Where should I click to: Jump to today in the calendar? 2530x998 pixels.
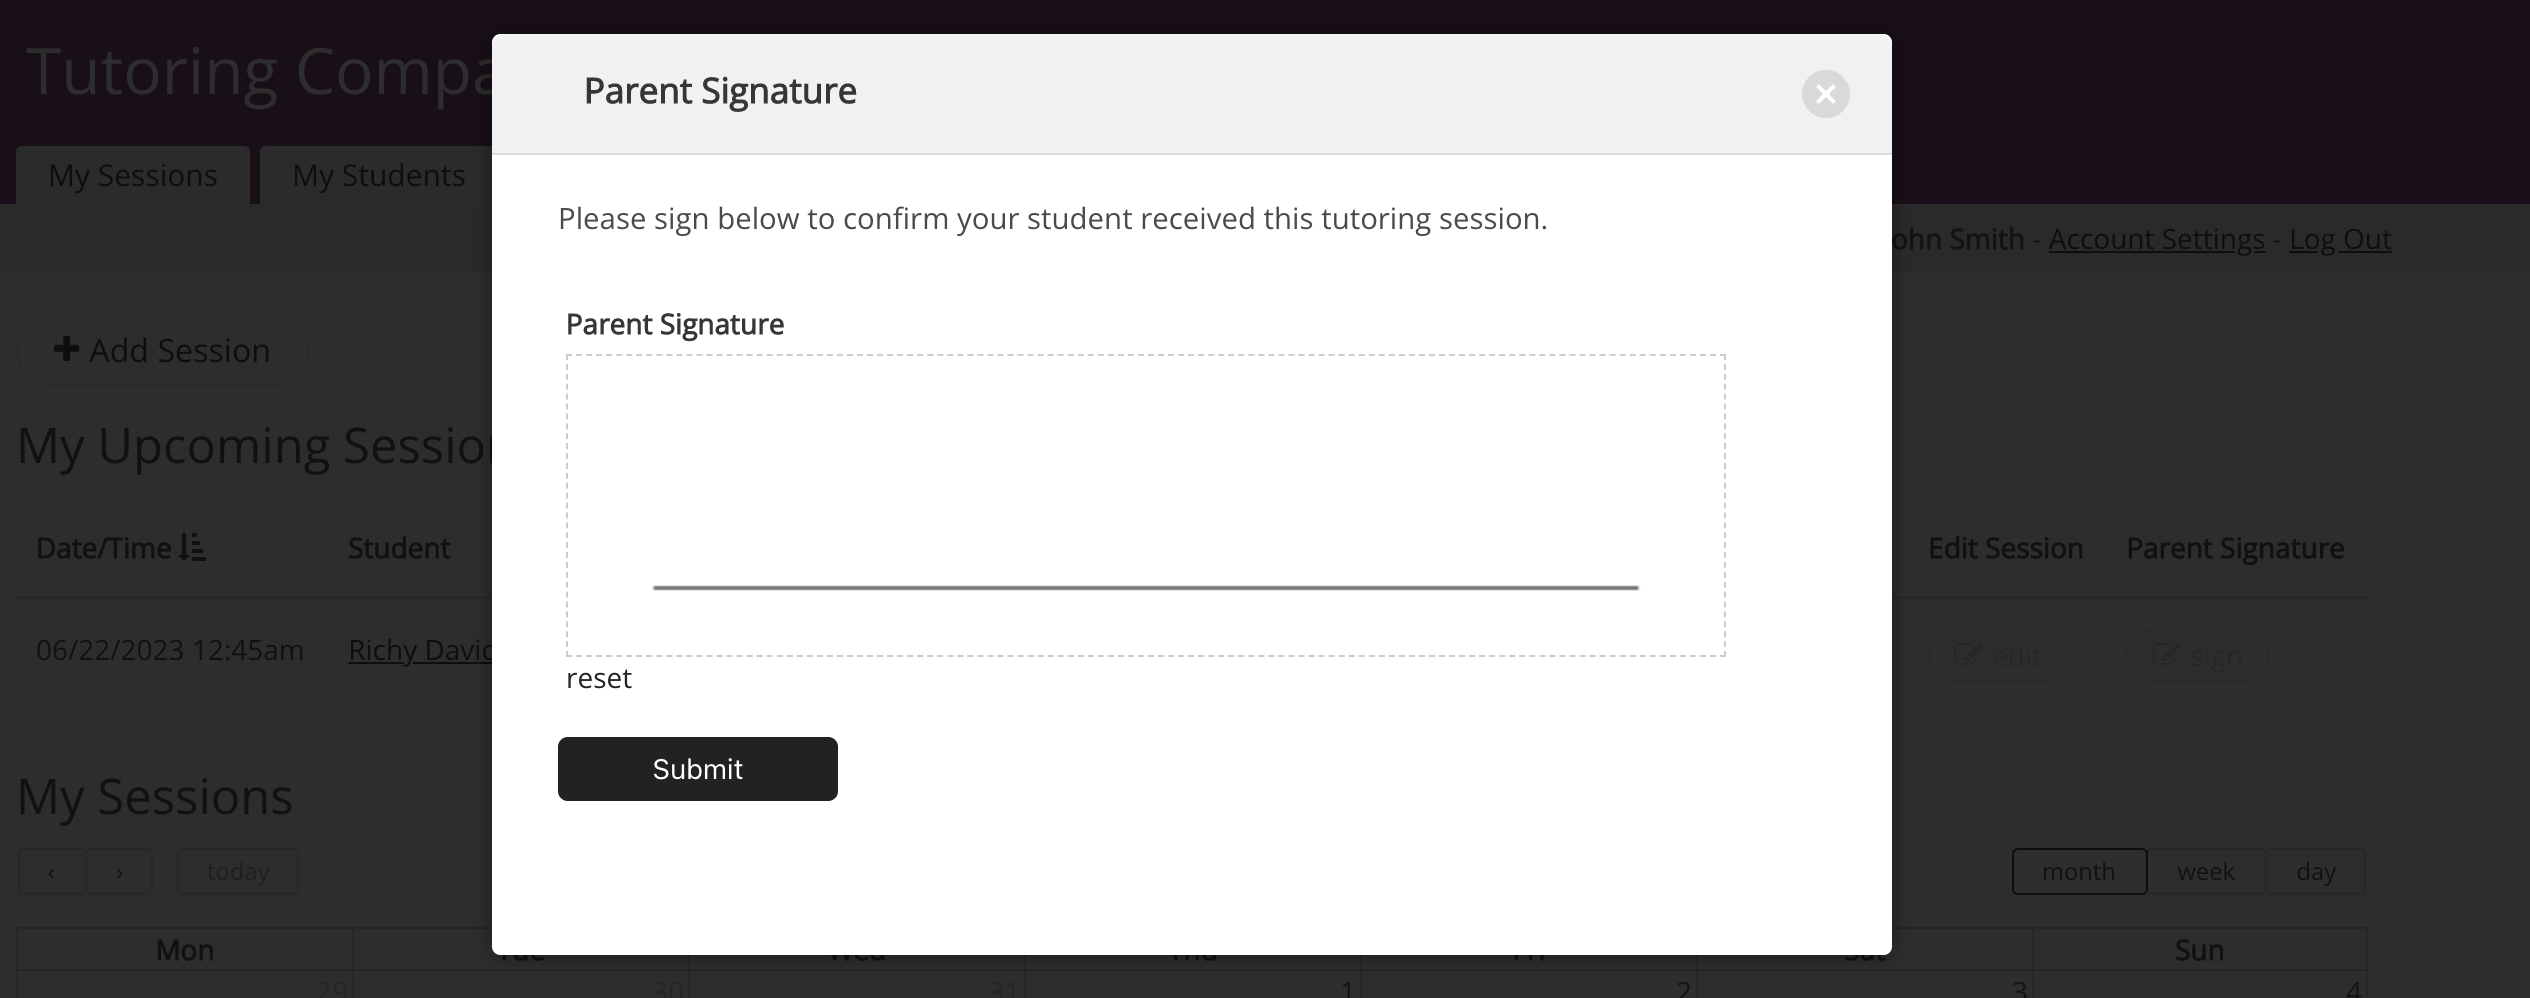point(238,872)
